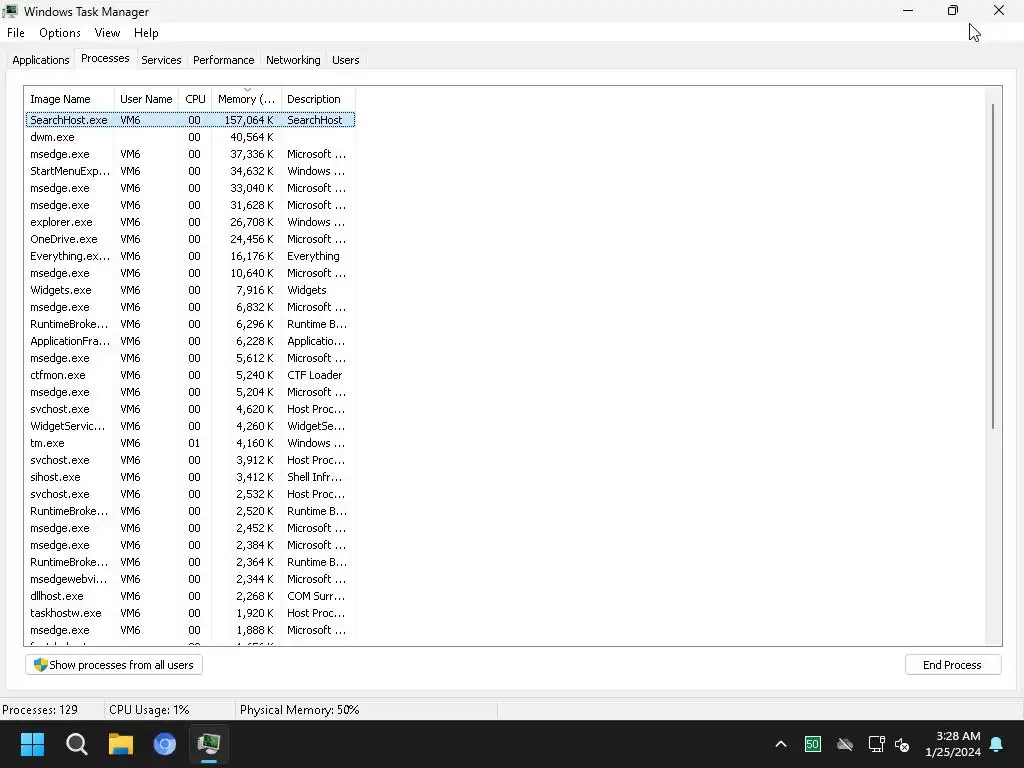
Task: Select the WidgetServic... process row
Action: pos(190,426)
